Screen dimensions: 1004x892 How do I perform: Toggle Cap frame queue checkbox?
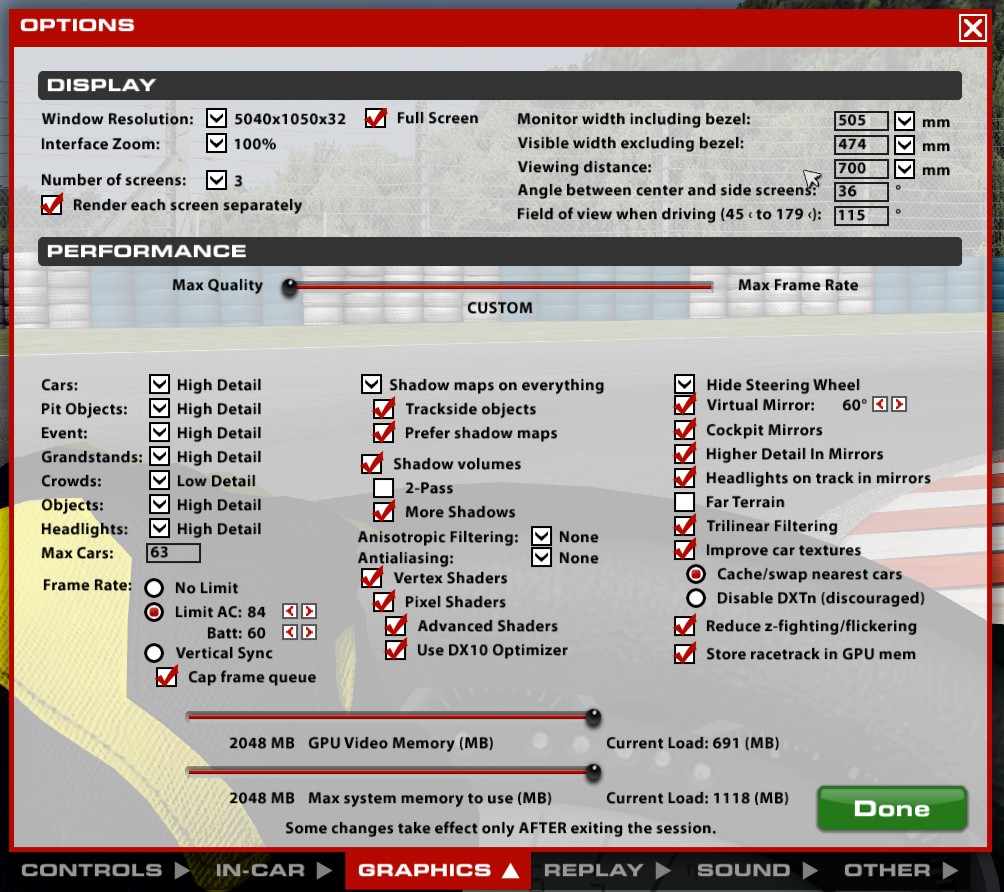coord(166,676)
